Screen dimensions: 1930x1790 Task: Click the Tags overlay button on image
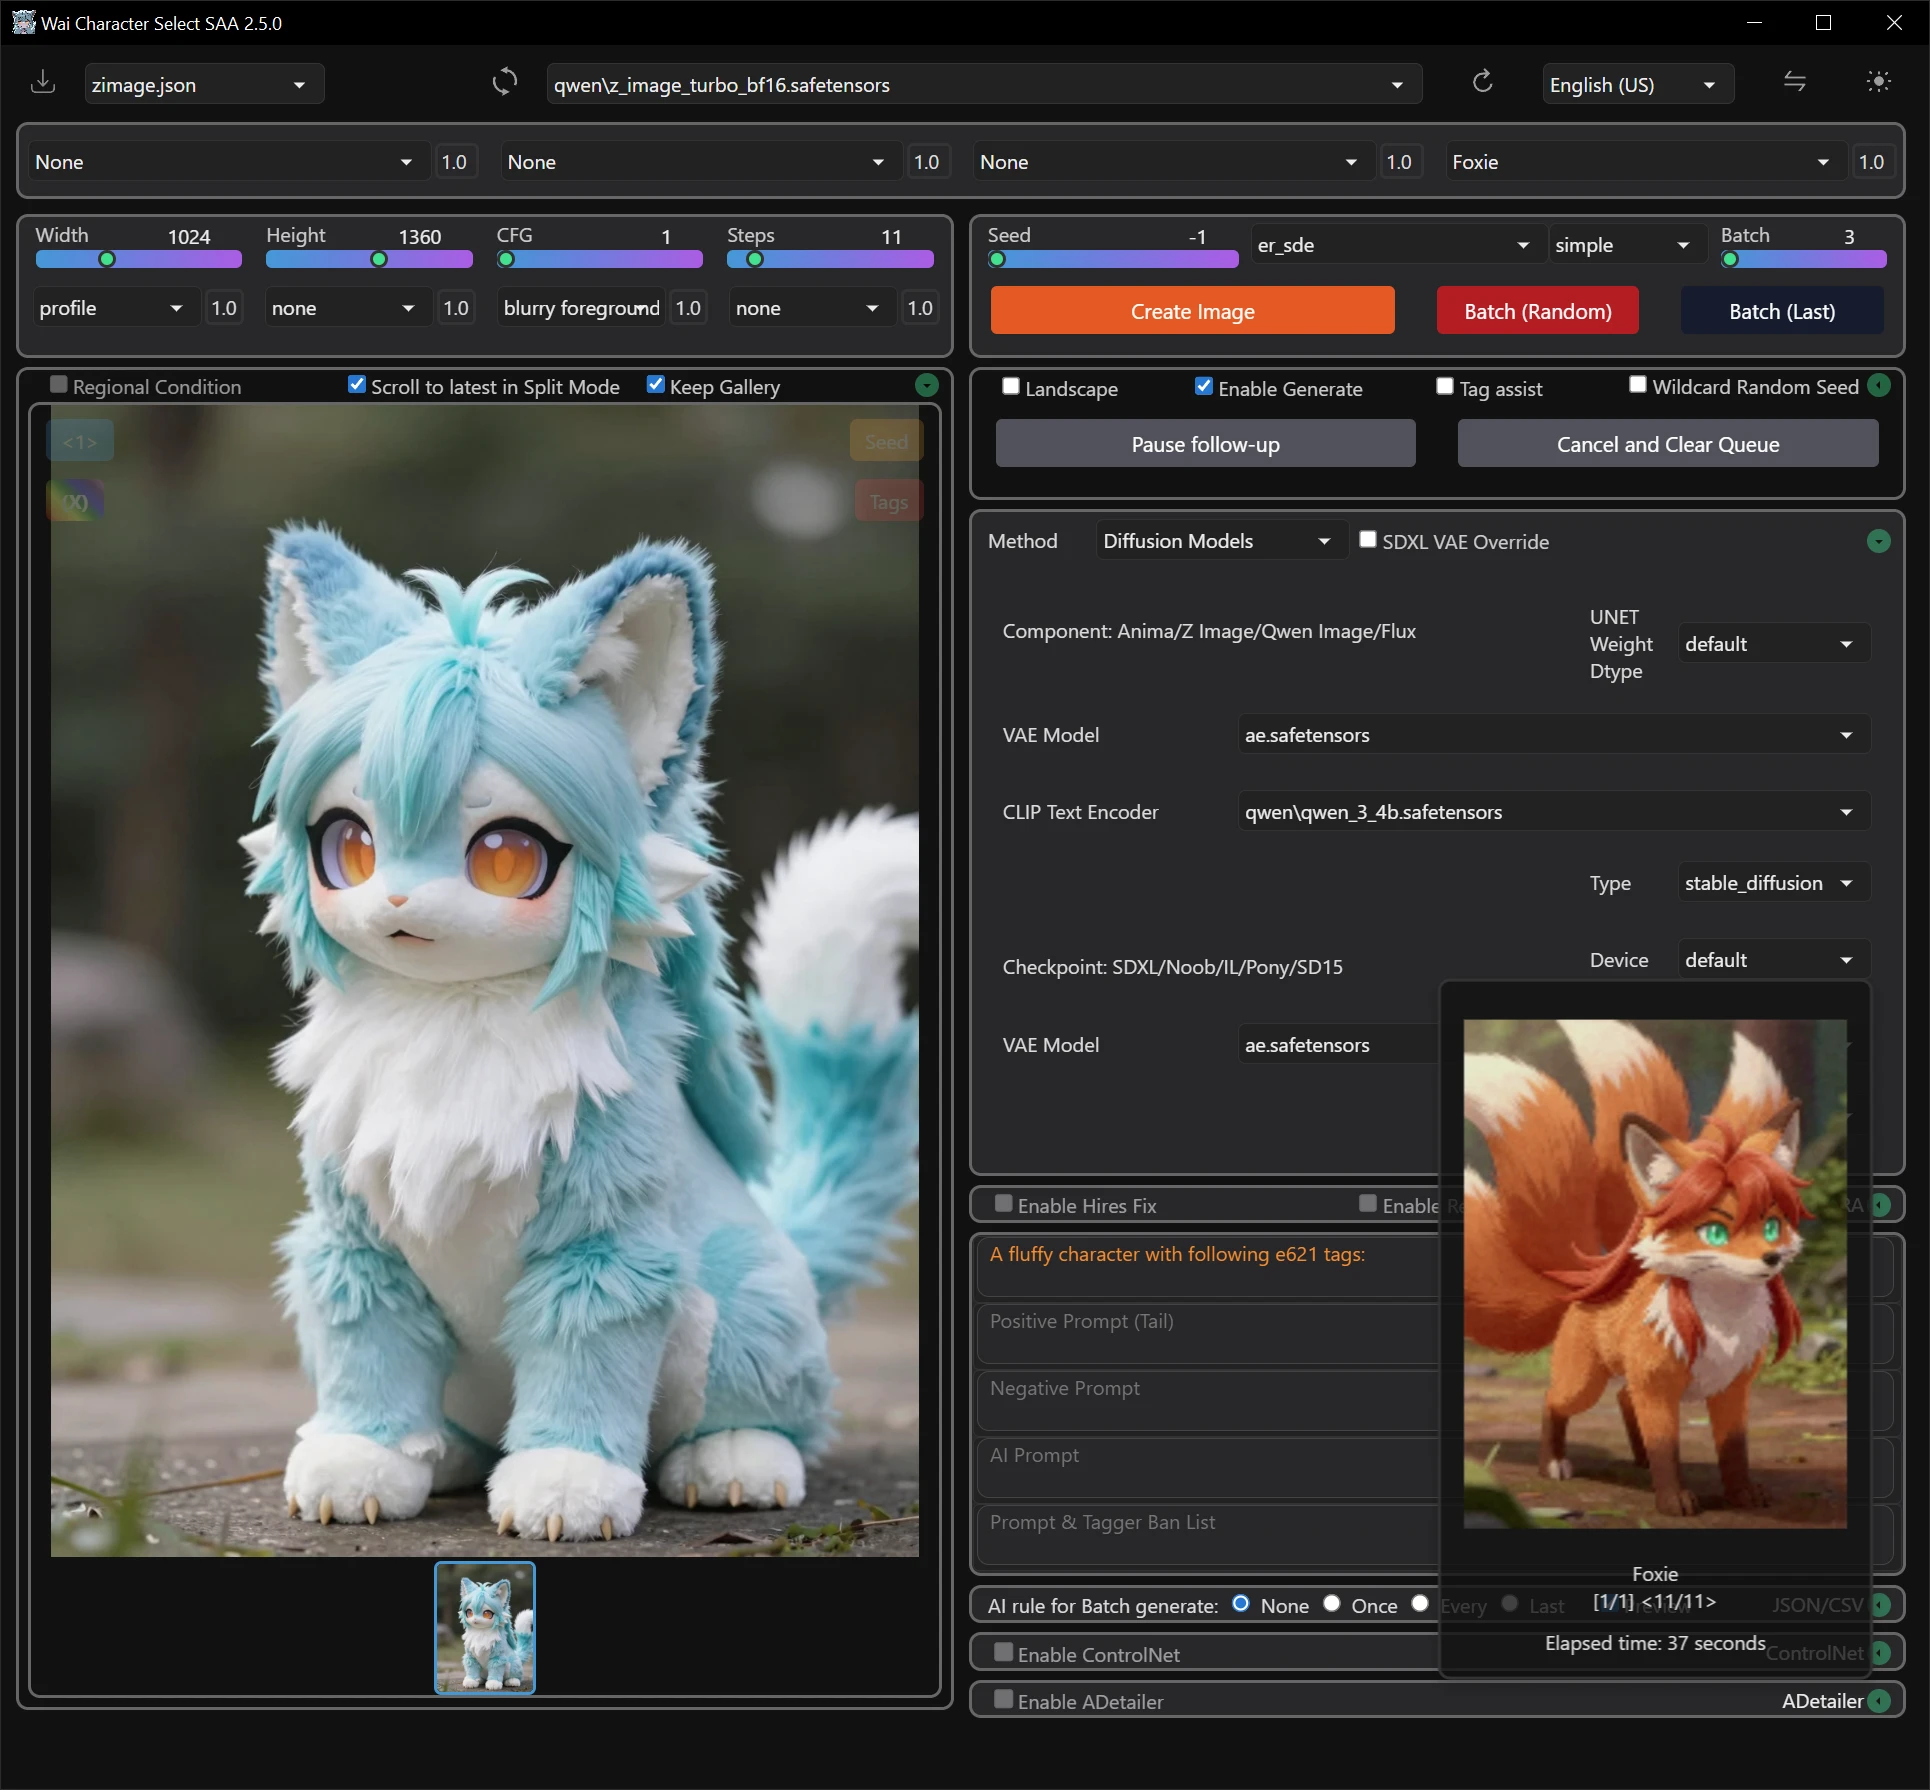tap(888, 502)
